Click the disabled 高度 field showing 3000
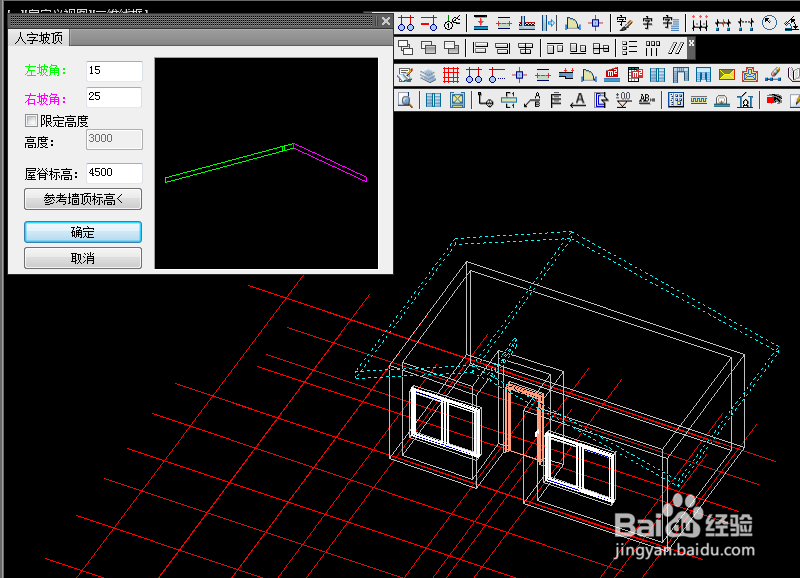 pyautogui.click(x=114, y=139)
